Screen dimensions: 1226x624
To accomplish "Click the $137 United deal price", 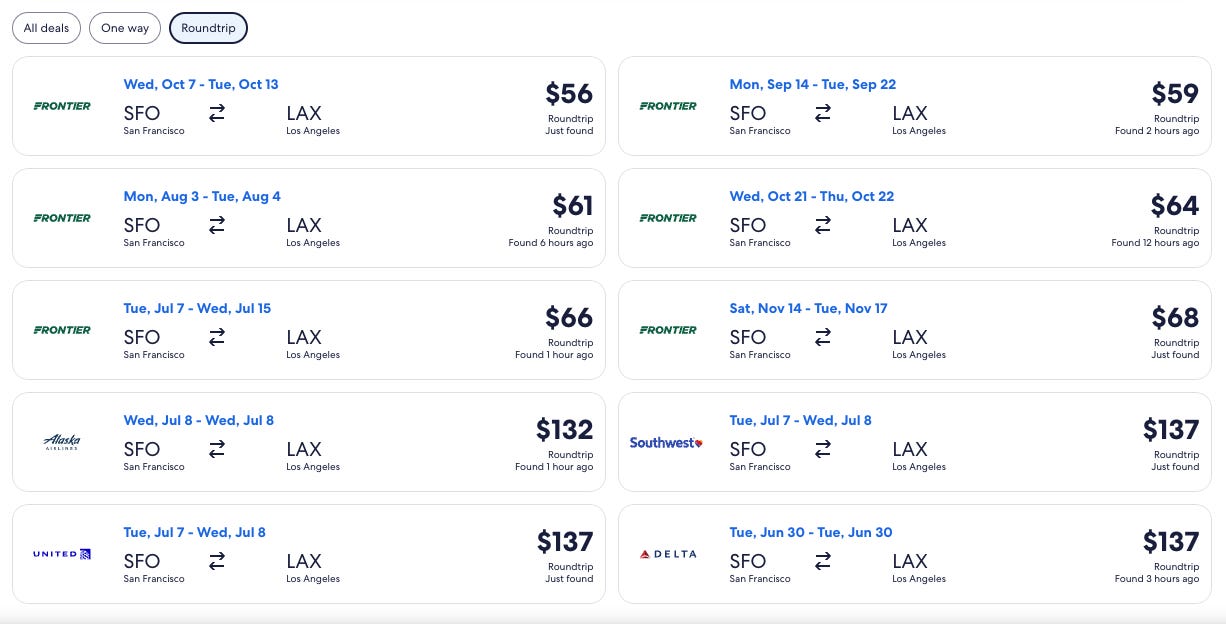I will click(565, 541).
